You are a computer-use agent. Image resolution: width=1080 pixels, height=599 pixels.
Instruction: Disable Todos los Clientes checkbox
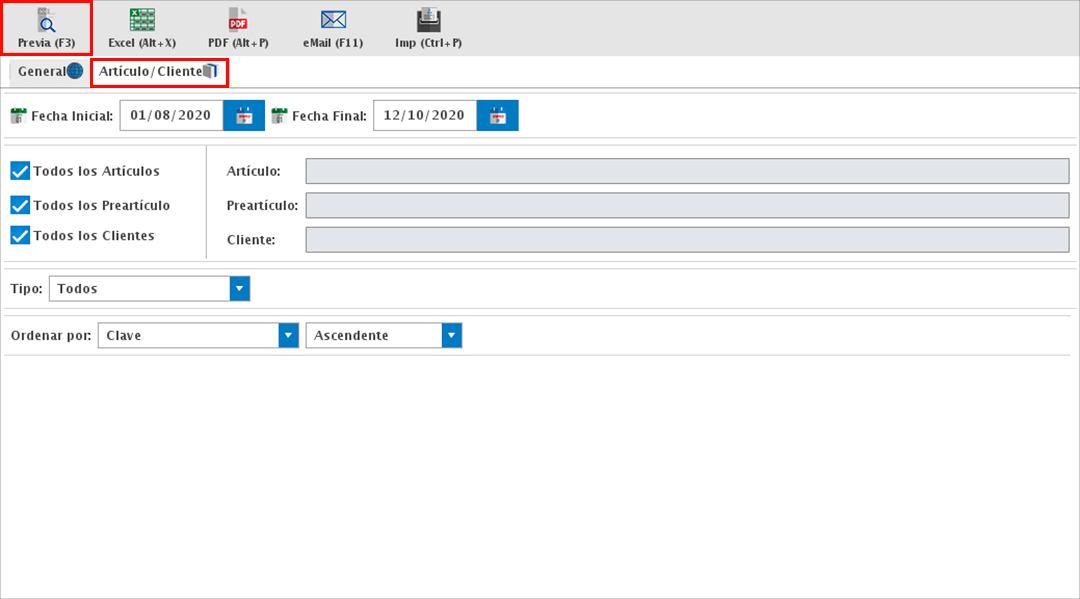20,236
